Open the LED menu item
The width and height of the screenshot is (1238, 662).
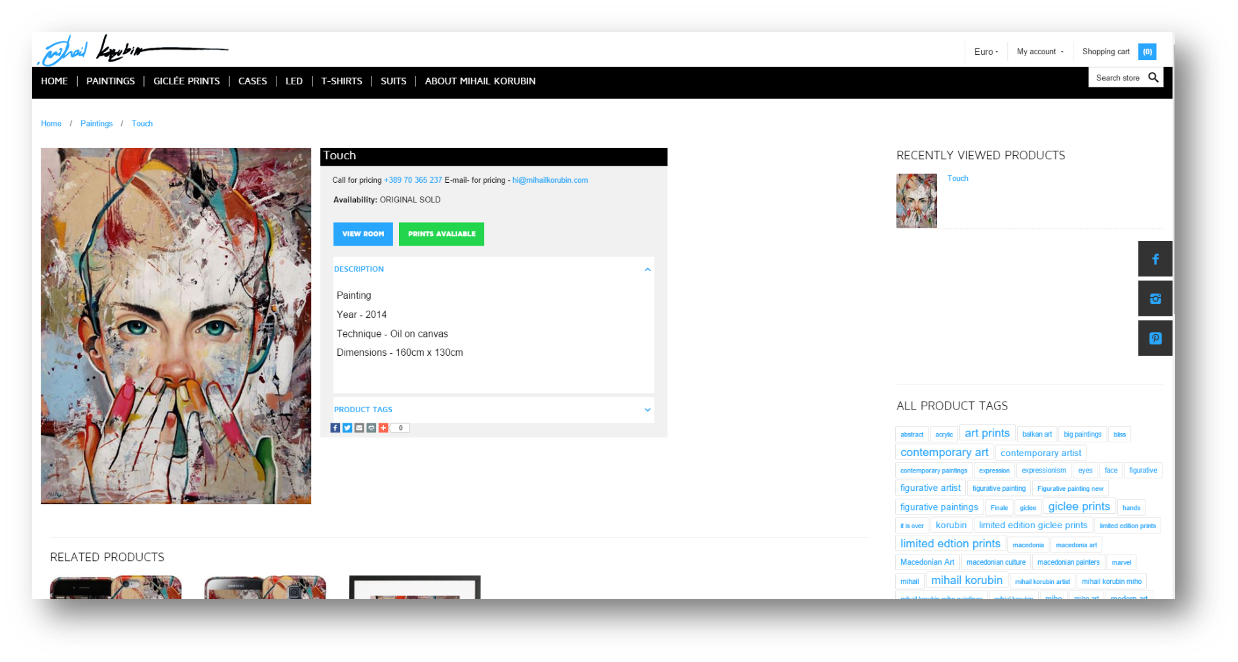pos(294,81)
